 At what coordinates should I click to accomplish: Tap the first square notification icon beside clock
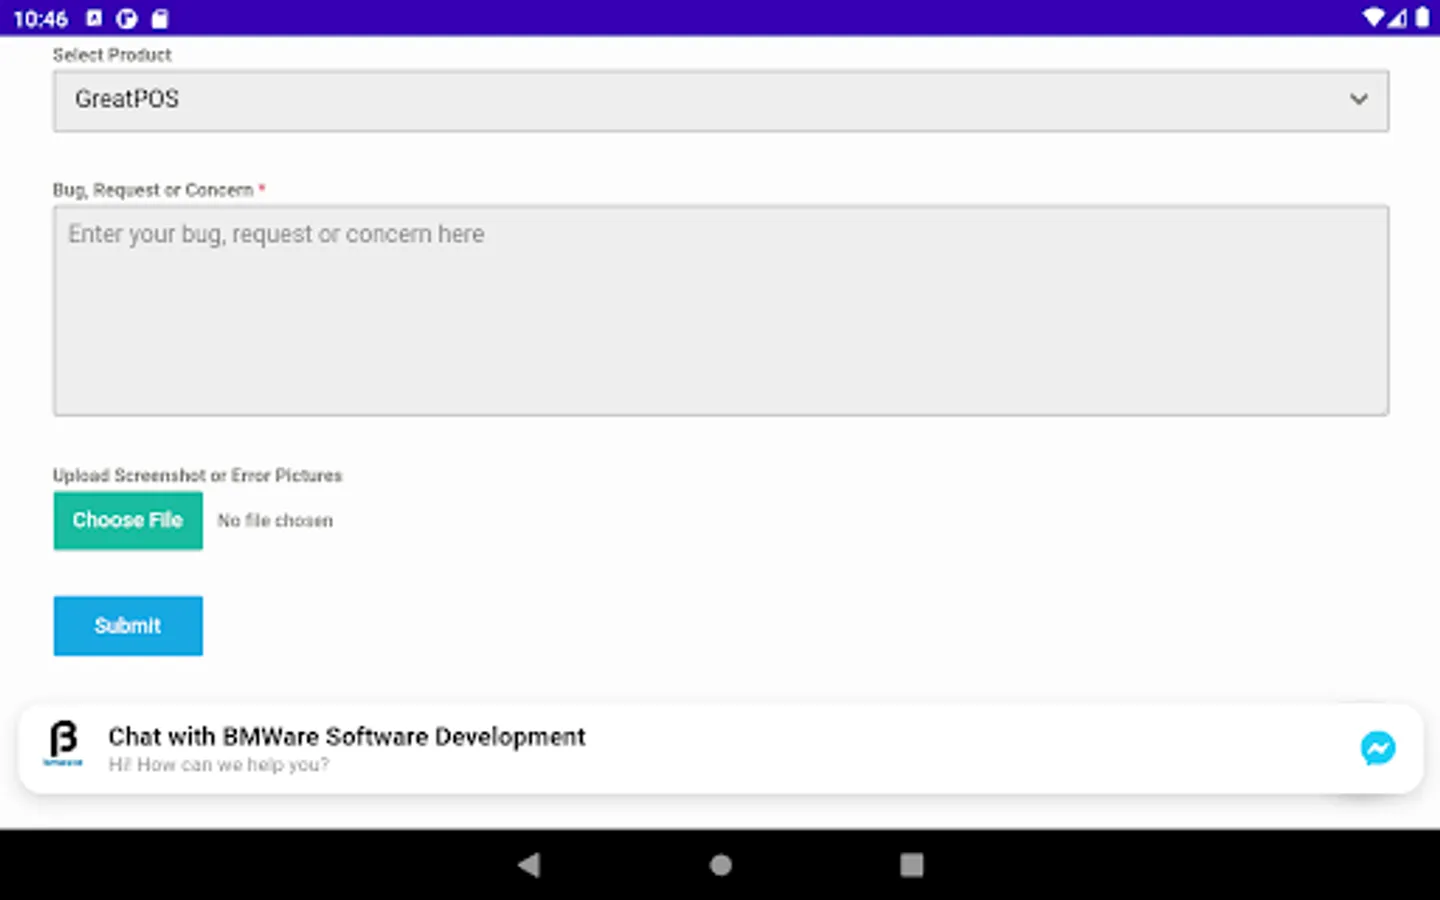pos(94,18)
